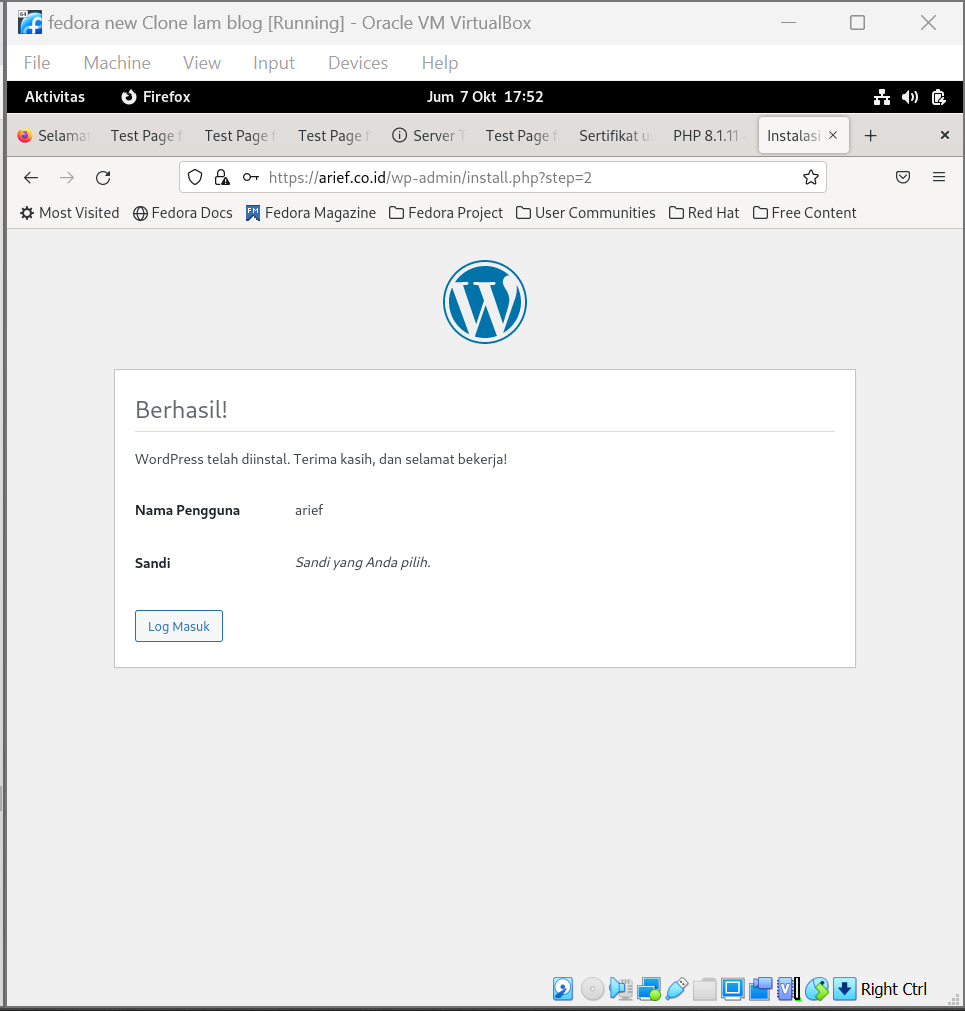Open the VirtualBox Devices menu
This screenshot has width=965, height=1011.
[358, 63]
